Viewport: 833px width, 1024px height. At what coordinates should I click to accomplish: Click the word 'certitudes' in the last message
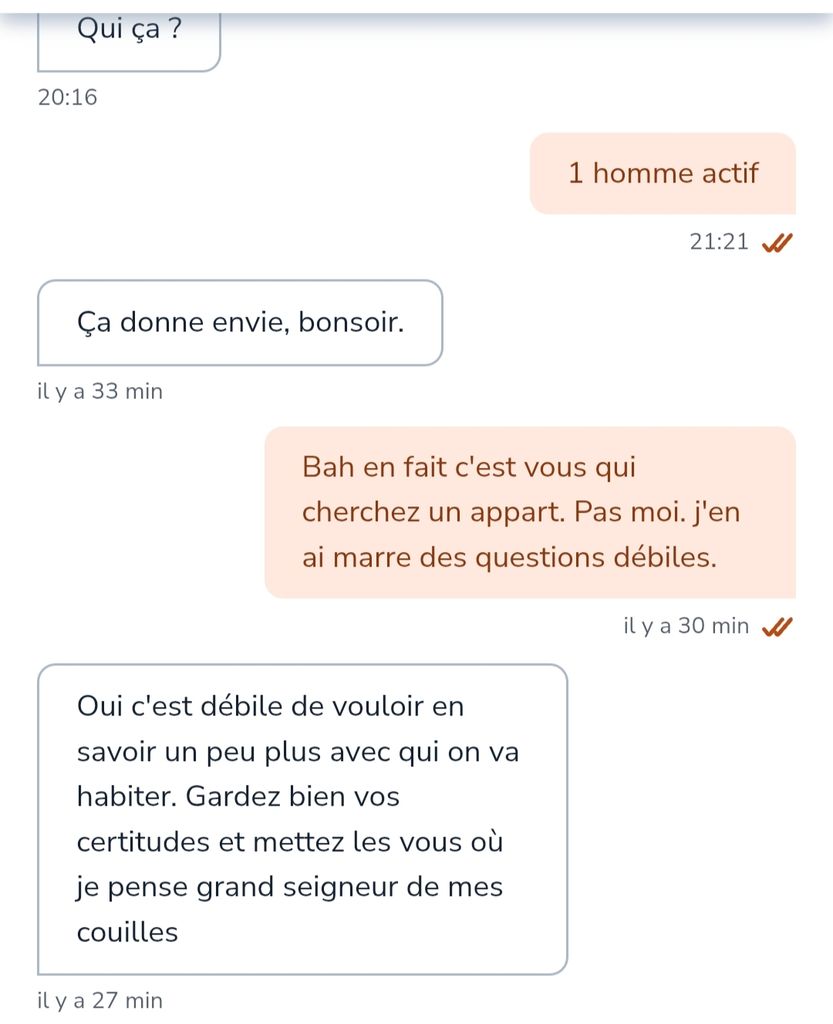pos(144,842)
